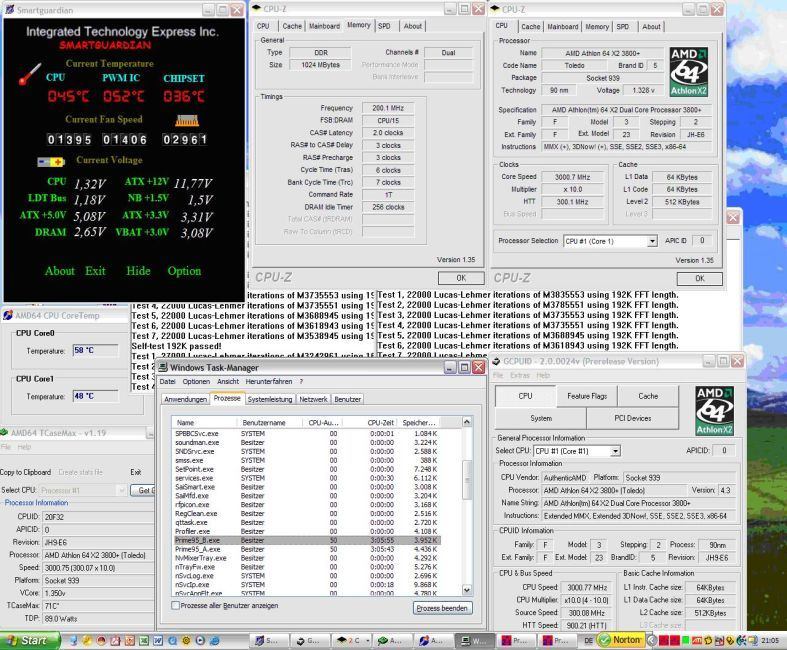The image size is (787, 650).
Task: Switch to GCPUID via its taskbar button
Action: [310, 640]
